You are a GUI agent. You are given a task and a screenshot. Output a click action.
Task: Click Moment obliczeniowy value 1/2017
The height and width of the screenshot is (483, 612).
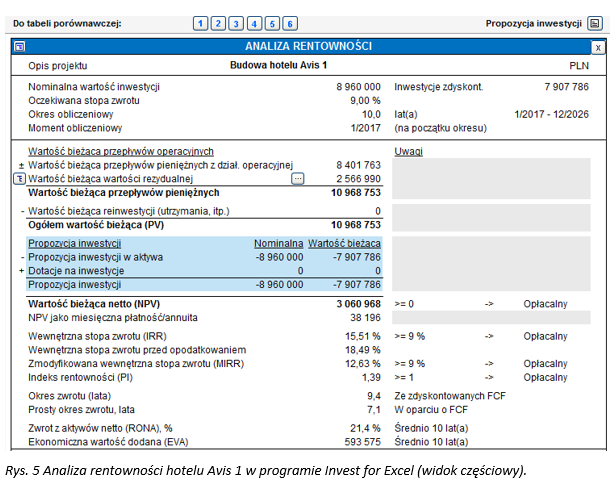click(x=366, y=128)
